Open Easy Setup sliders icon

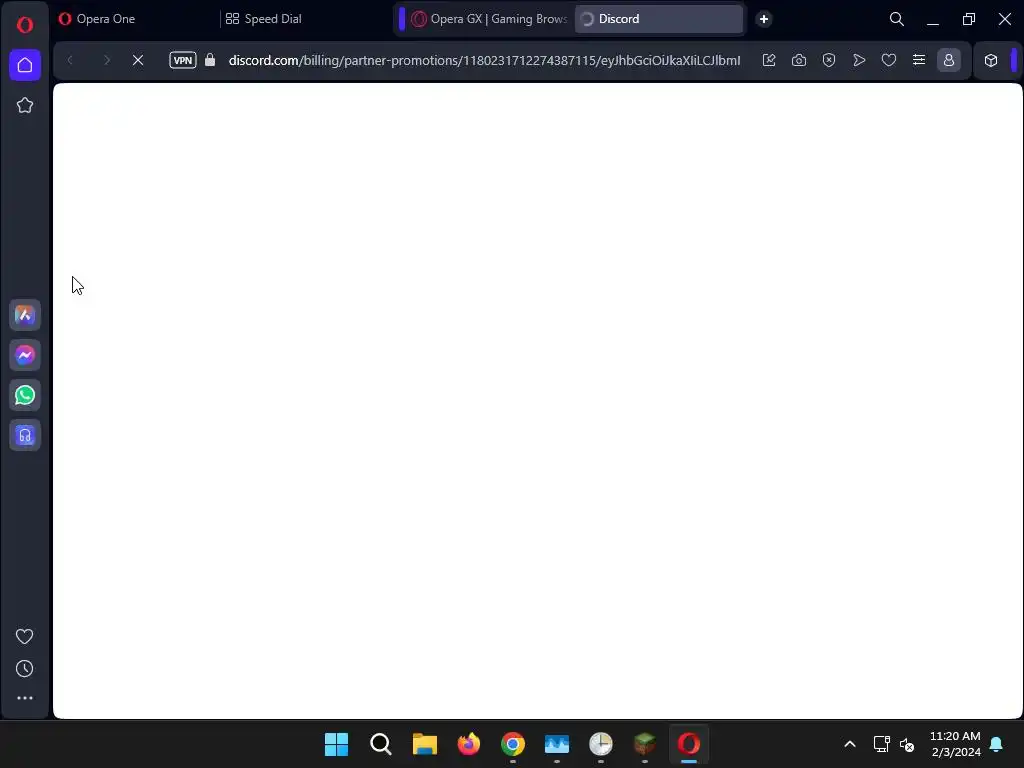pyautogui.click(x=919, y=60)
